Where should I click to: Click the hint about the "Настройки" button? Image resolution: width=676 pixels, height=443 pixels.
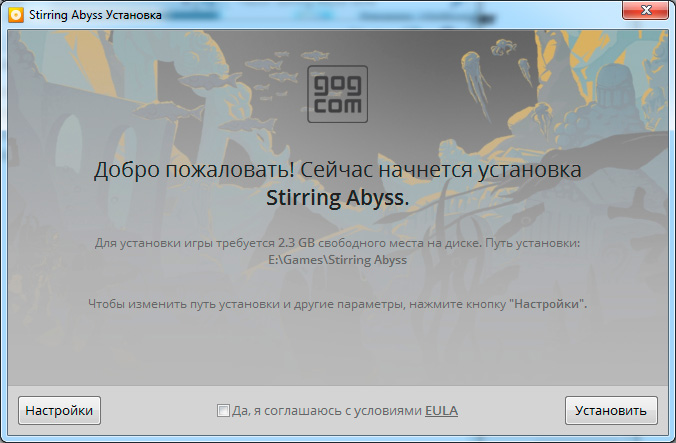click(x=338, y=304)
